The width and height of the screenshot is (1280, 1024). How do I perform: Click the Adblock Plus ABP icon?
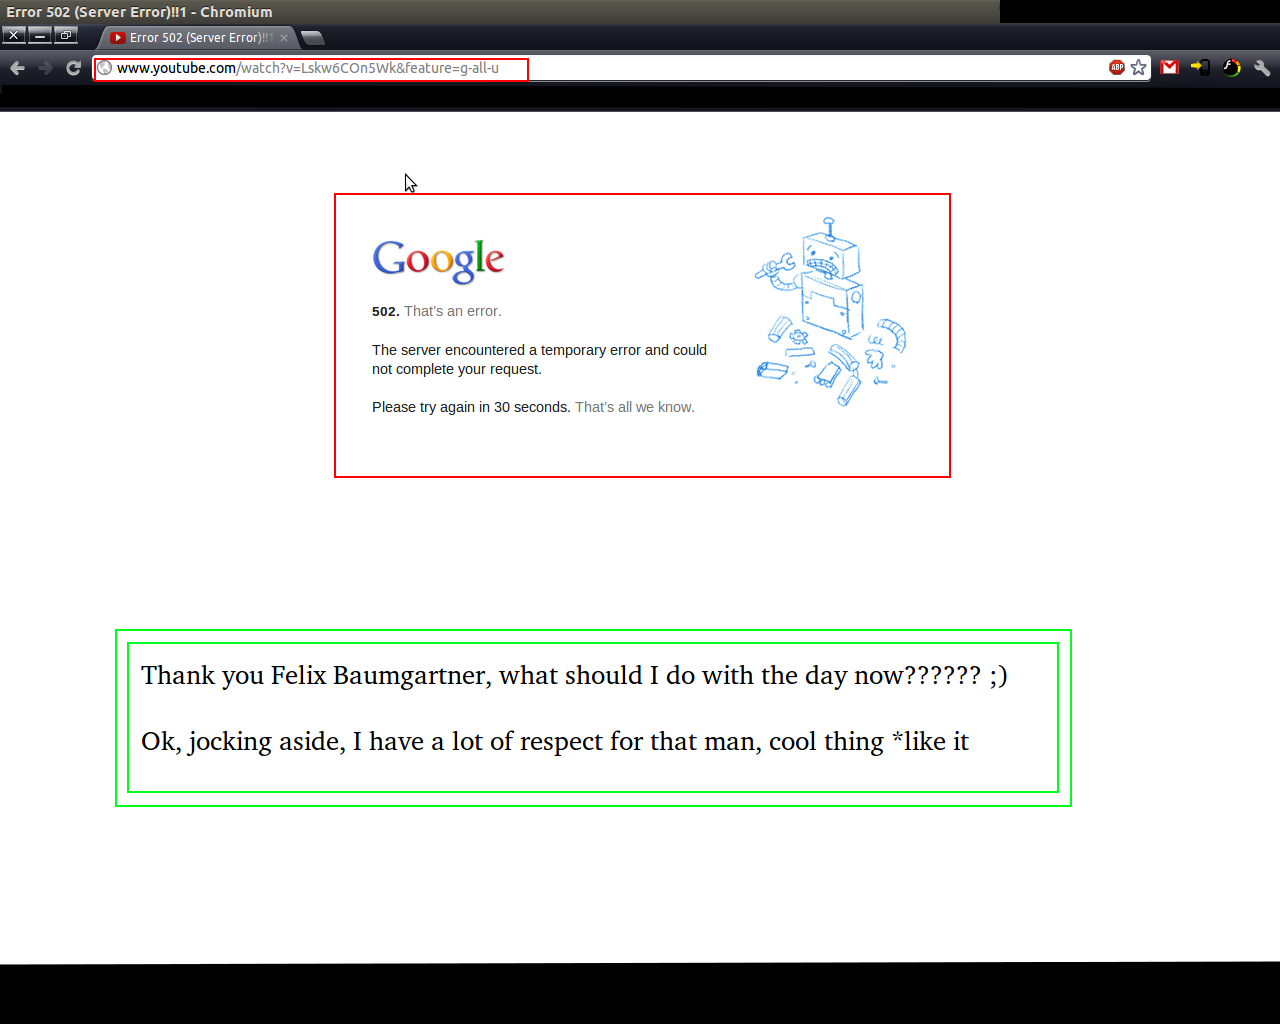click(x=1117, y=67)
